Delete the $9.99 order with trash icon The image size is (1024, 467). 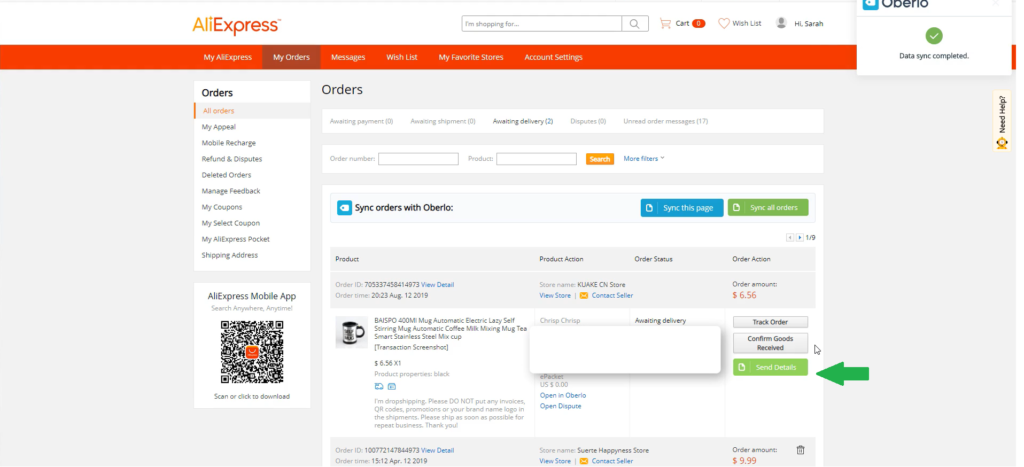[x=801, y=450]
